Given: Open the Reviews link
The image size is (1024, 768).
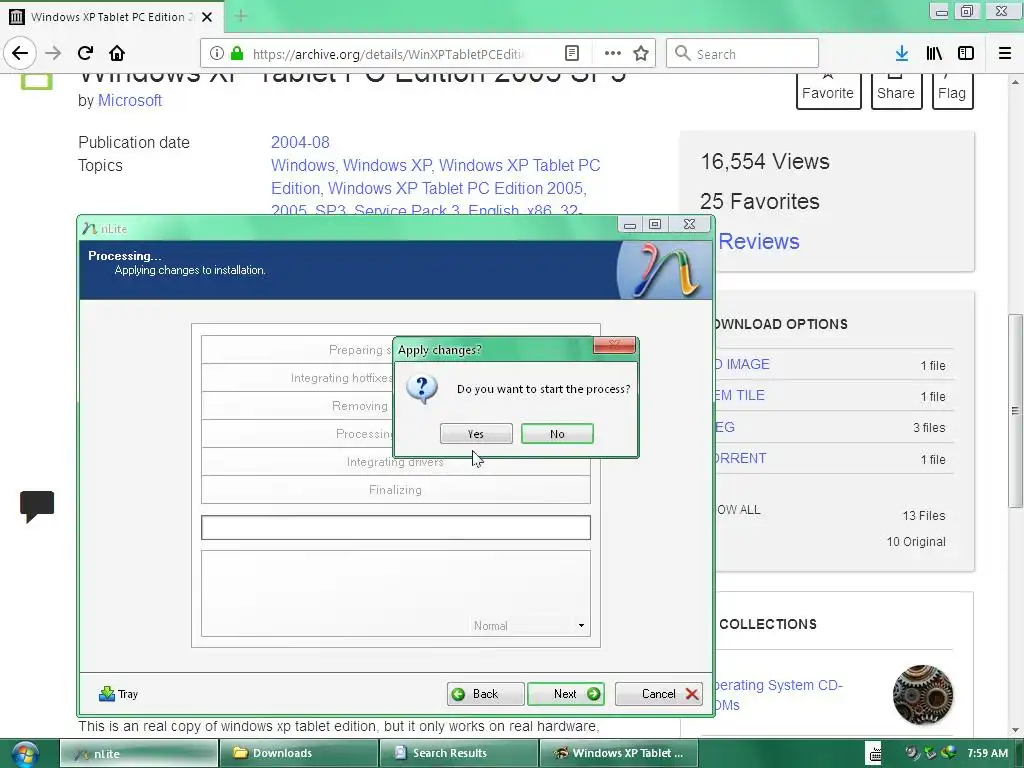Looking at the screenshot, I should click(x=759, y=241).
